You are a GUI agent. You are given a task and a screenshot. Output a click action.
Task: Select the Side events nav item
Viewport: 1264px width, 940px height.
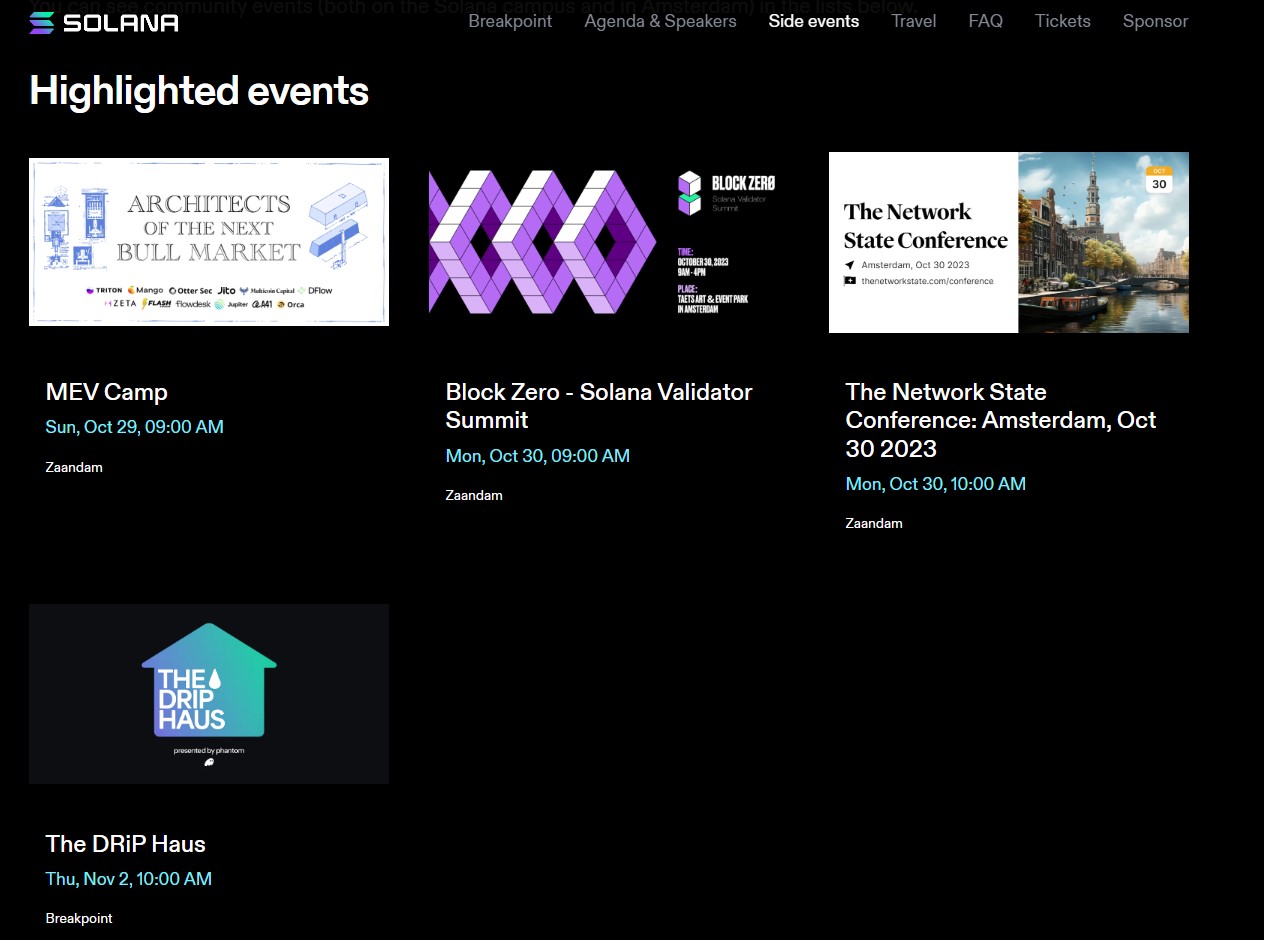tap(813, 21)
